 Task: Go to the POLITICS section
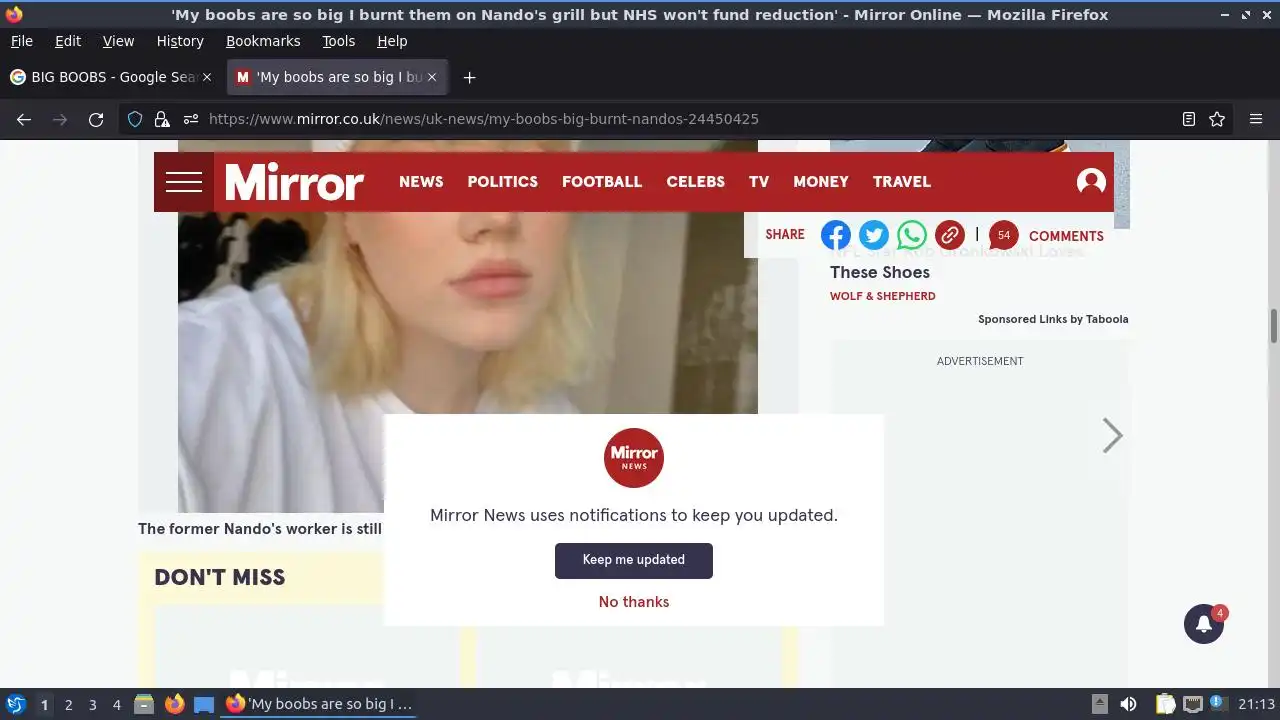(502, 182)
